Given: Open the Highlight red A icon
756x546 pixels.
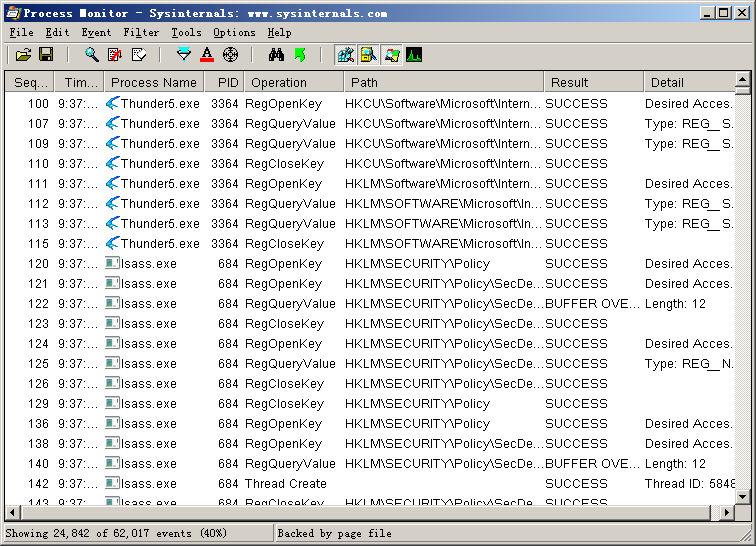Looking at the screenshot, I should pyautogui.click(x=207, y=55).
